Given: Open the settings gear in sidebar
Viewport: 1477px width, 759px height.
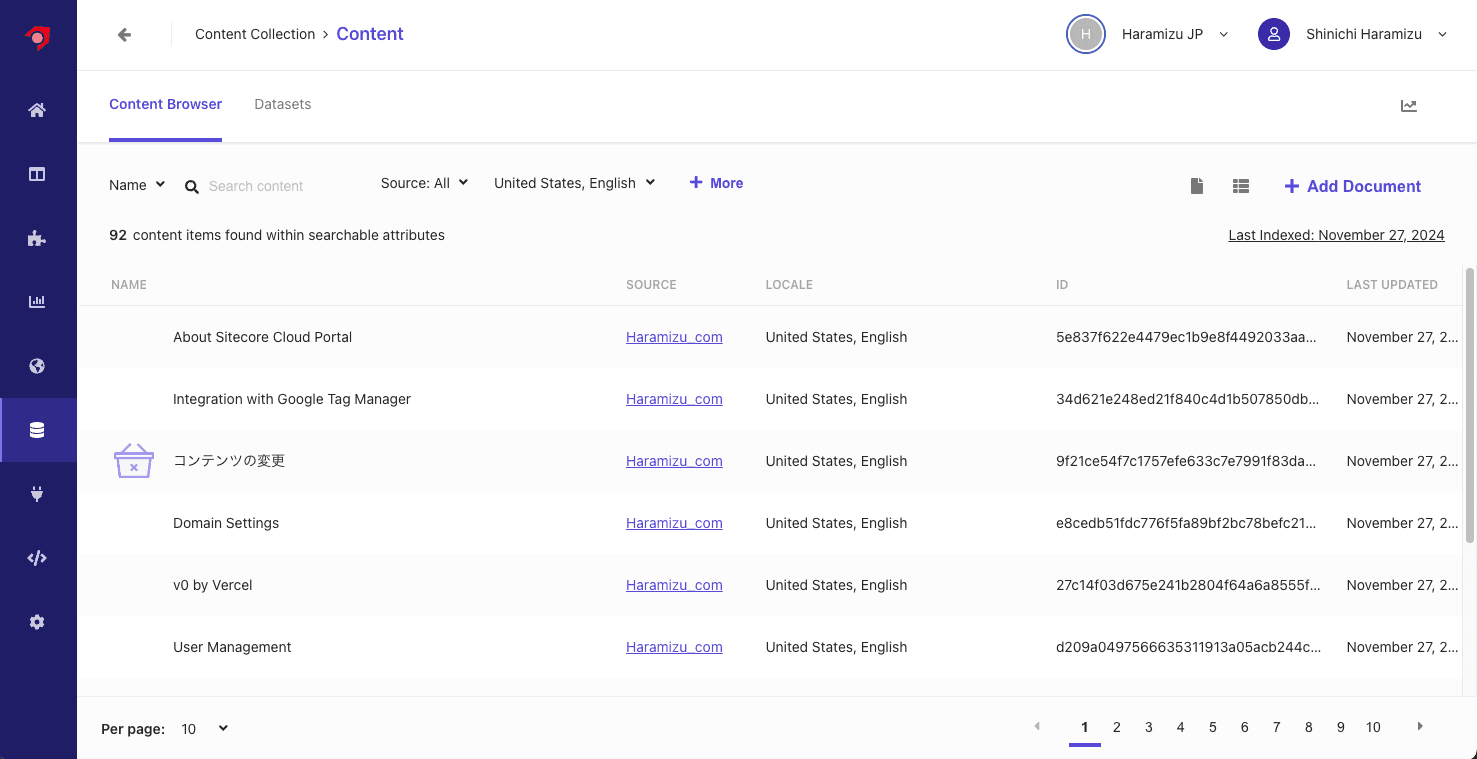Looking at the screenshot, I should point(37,622).
